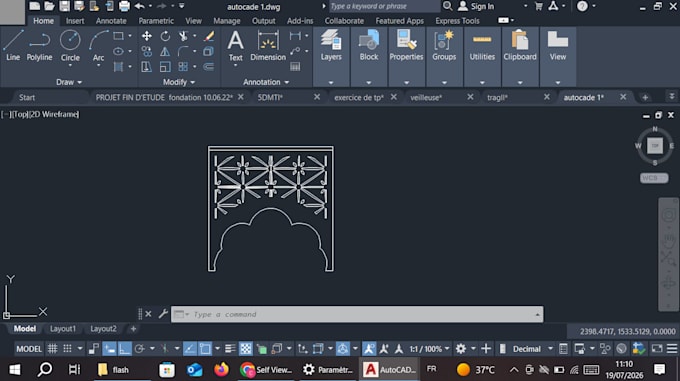Click the Sign In button

click(x=476, y=6)
